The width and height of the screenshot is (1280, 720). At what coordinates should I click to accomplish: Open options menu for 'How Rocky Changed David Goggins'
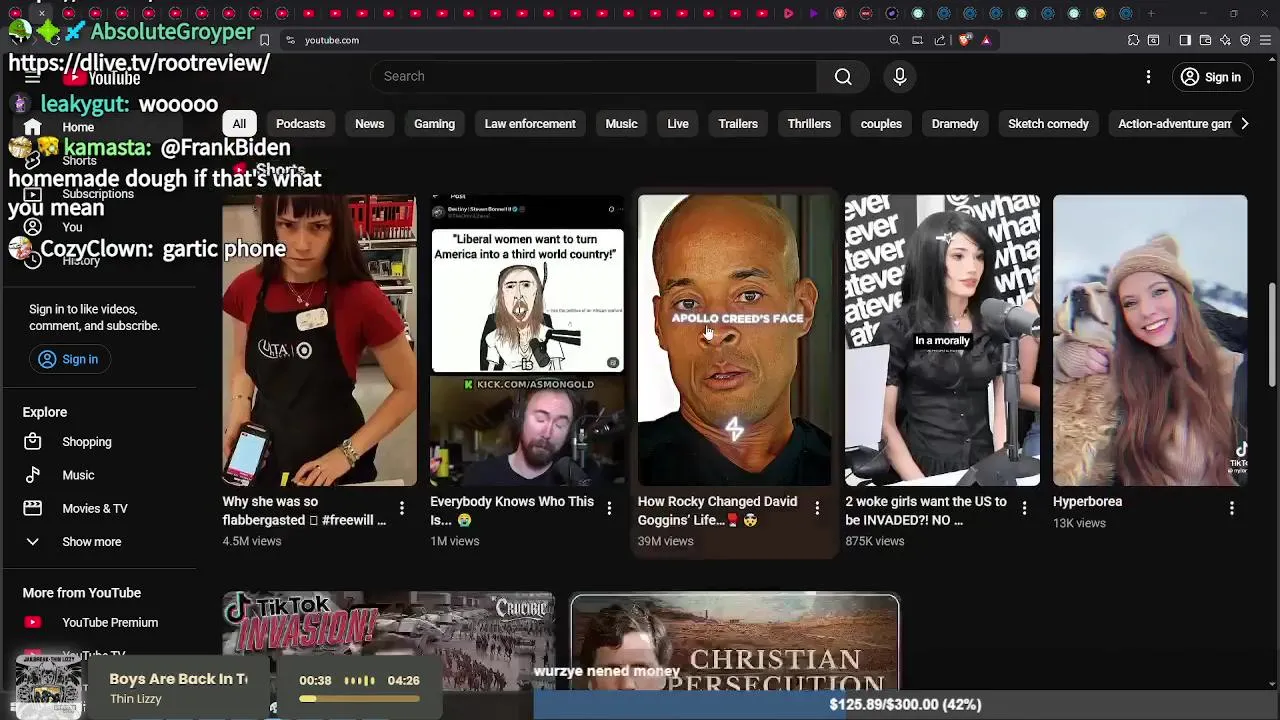(817, 509)
